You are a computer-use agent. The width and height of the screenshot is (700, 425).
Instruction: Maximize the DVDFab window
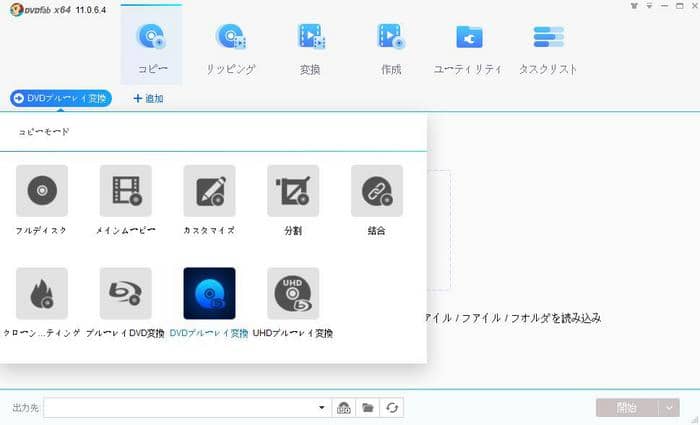tap(679, 6)
